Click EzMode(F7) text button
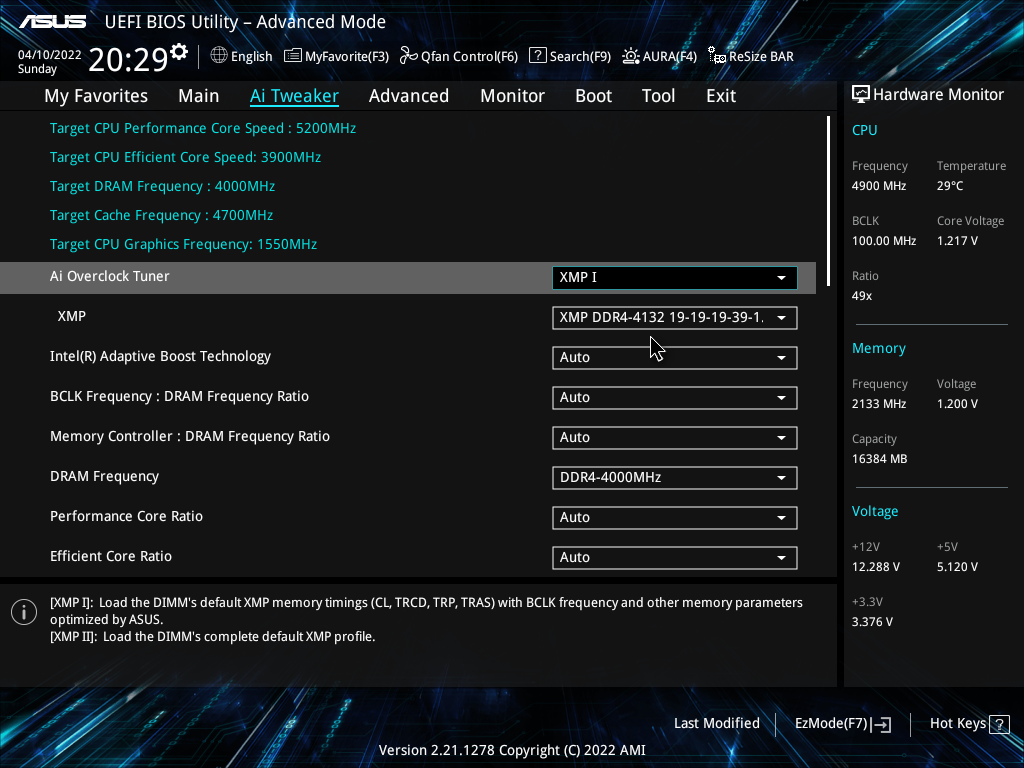The width and height of the screenshot is (1024, 768). click(x=831, y=724)
